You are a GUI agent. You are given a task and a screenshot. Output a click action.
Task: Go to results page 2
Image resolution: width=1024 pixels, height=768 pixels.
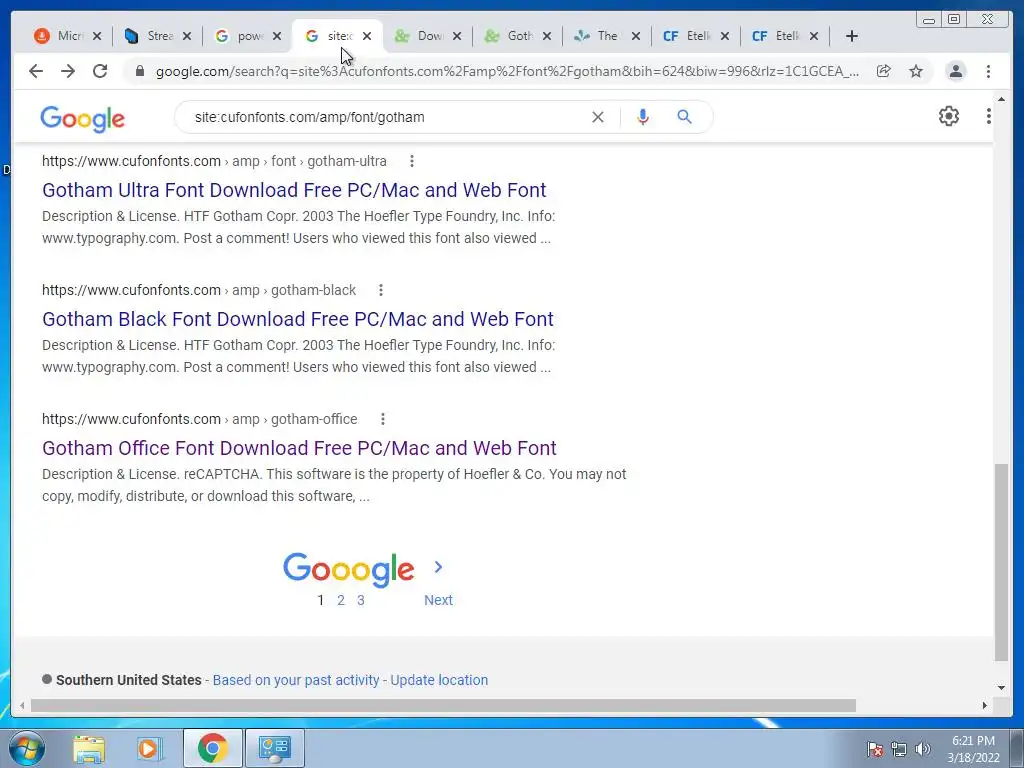click(x=341, y=600)
